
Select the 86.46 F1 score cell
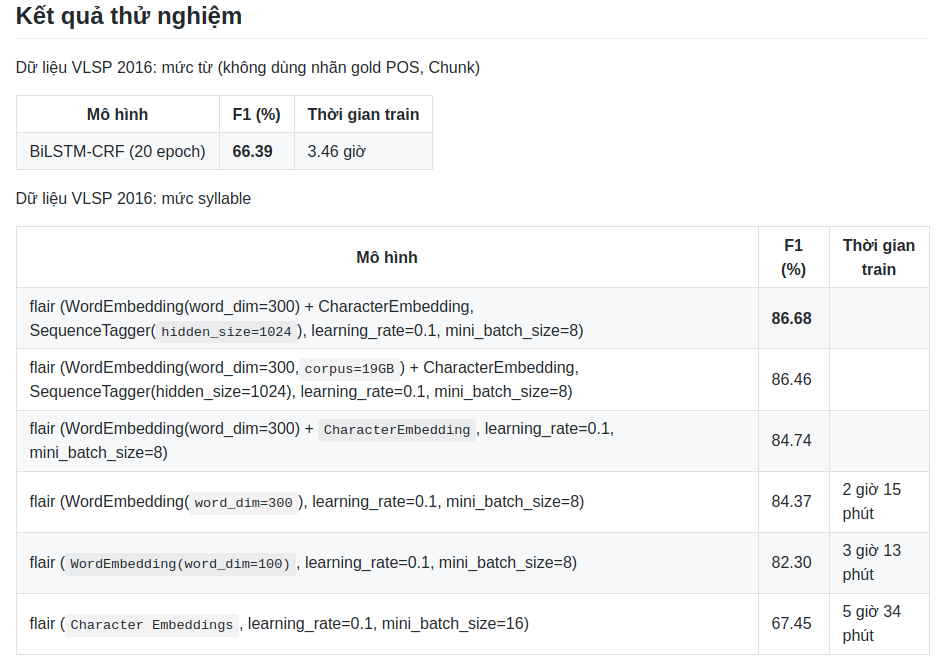coord(791,380)
